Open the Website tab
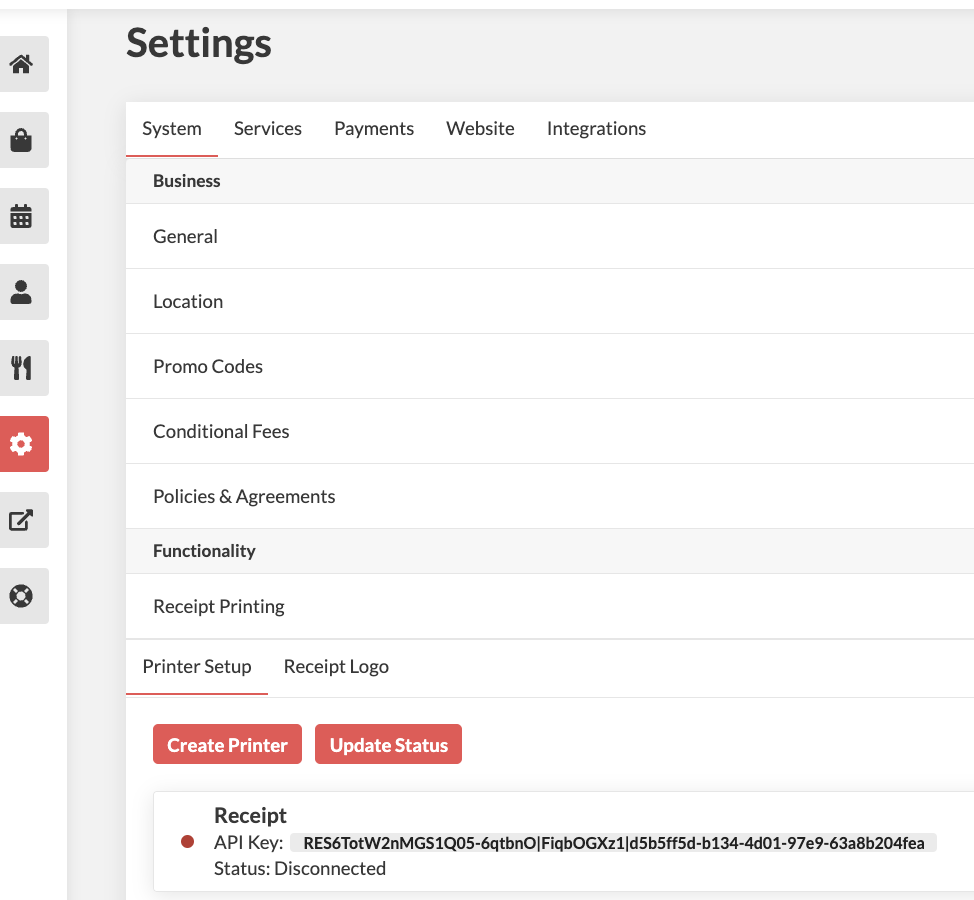The width and height of the screenshot is (974, 900). [480, 129]
